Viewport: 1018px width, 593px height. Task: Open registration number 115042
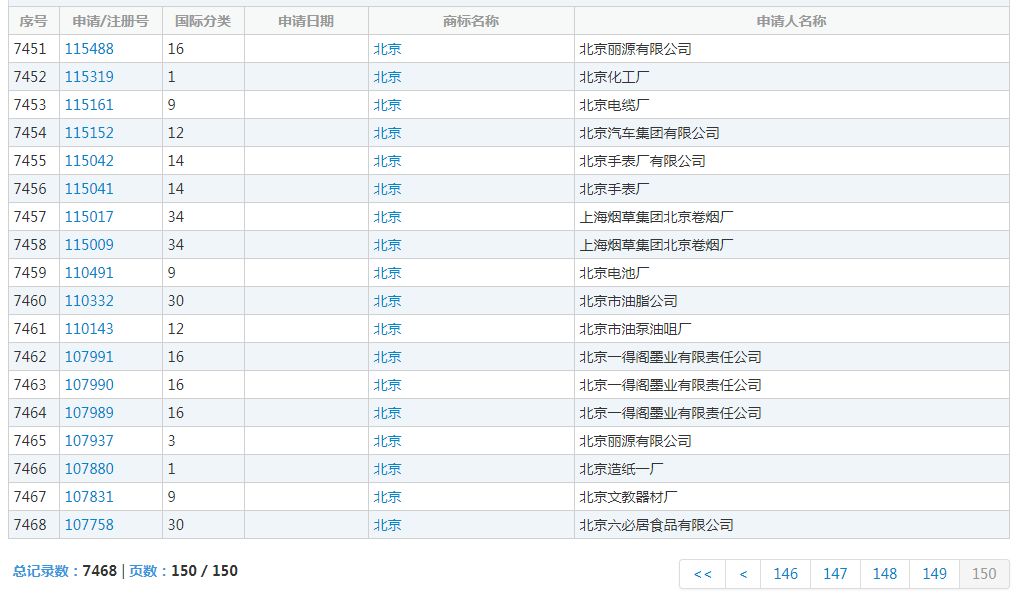pos(89,160)
